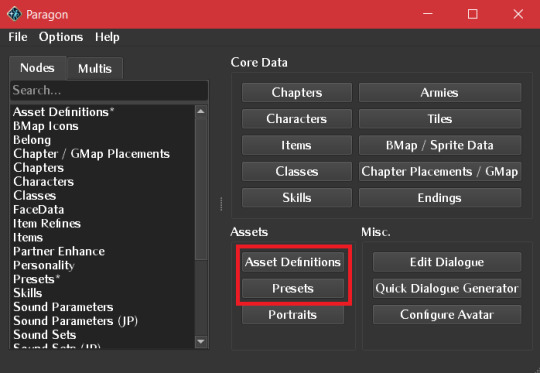Switch to the Multis tab
The width and height of the screenshot is (540, 373).
point(95,69)
